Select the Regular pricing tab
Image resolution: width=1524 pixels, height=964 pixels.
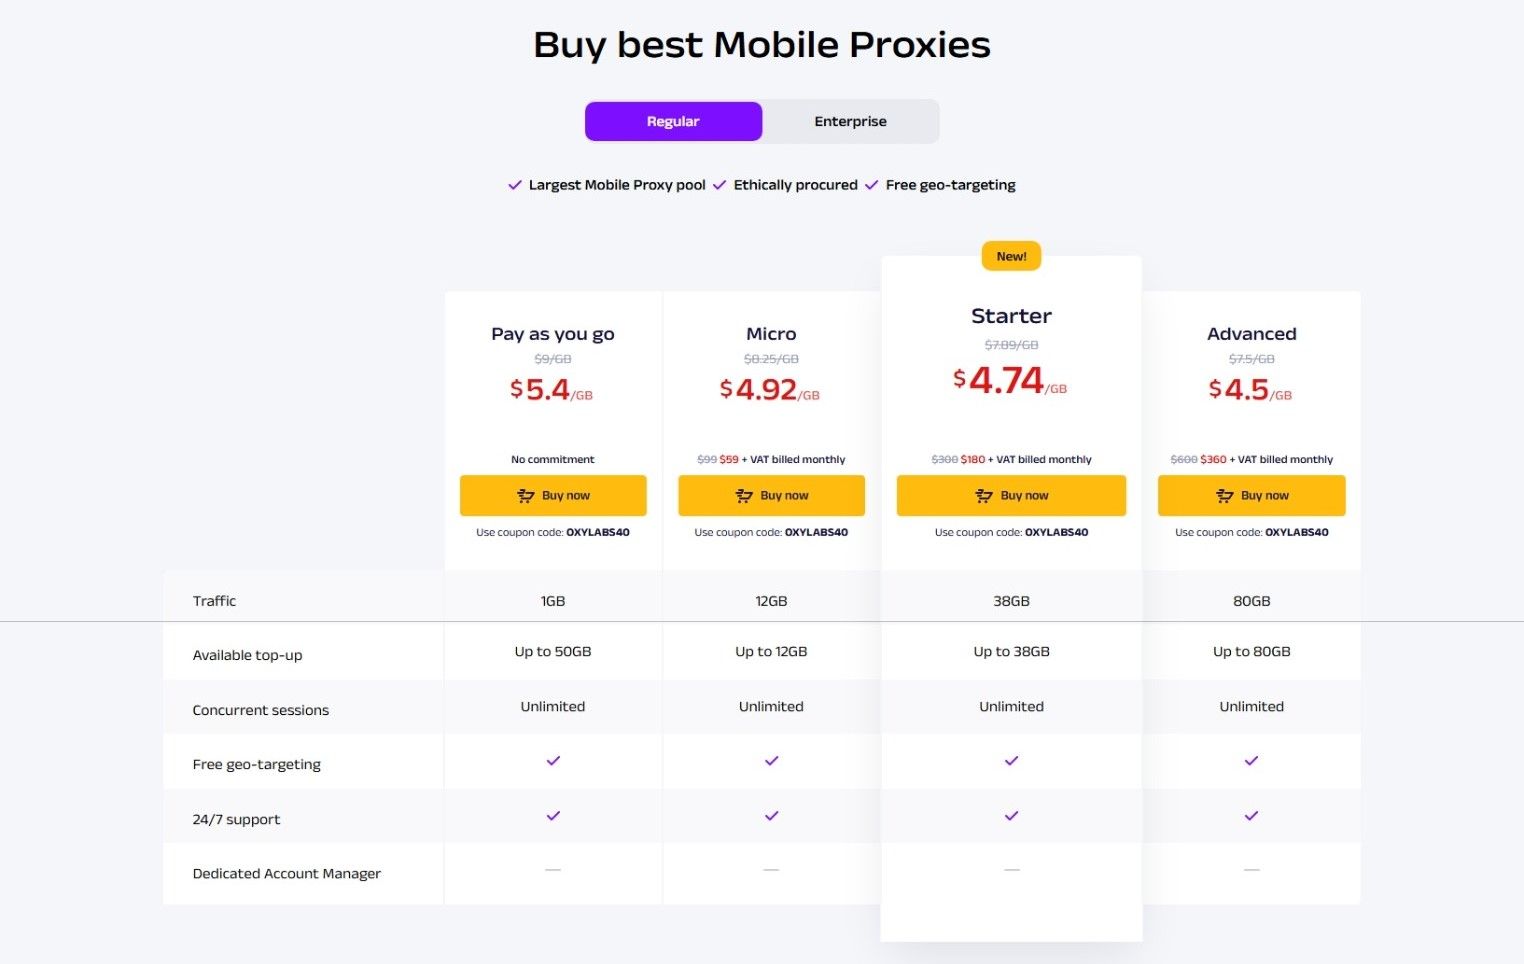(673, 121)
